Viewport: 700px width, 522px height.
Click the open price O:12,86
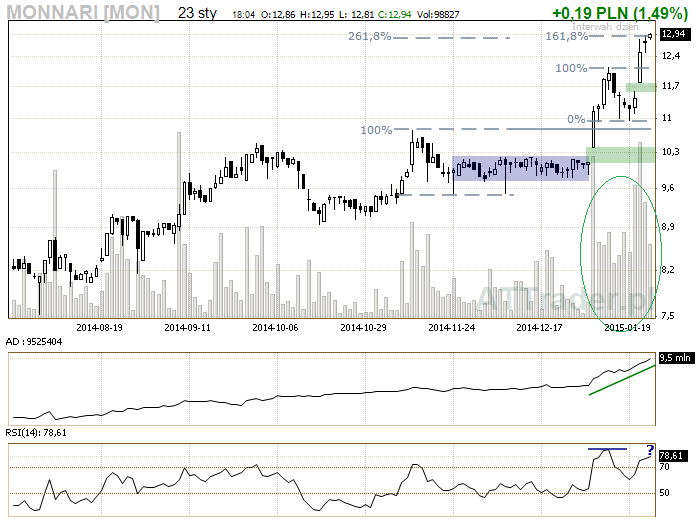point(278,15)
